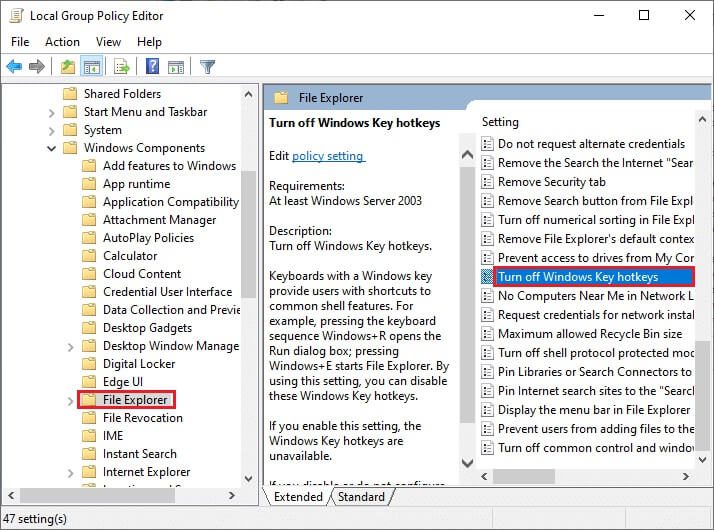Select Turn off common control and window setting
Image resolution: width=714 pixels, height=530 pixels.
click(596, 448)
